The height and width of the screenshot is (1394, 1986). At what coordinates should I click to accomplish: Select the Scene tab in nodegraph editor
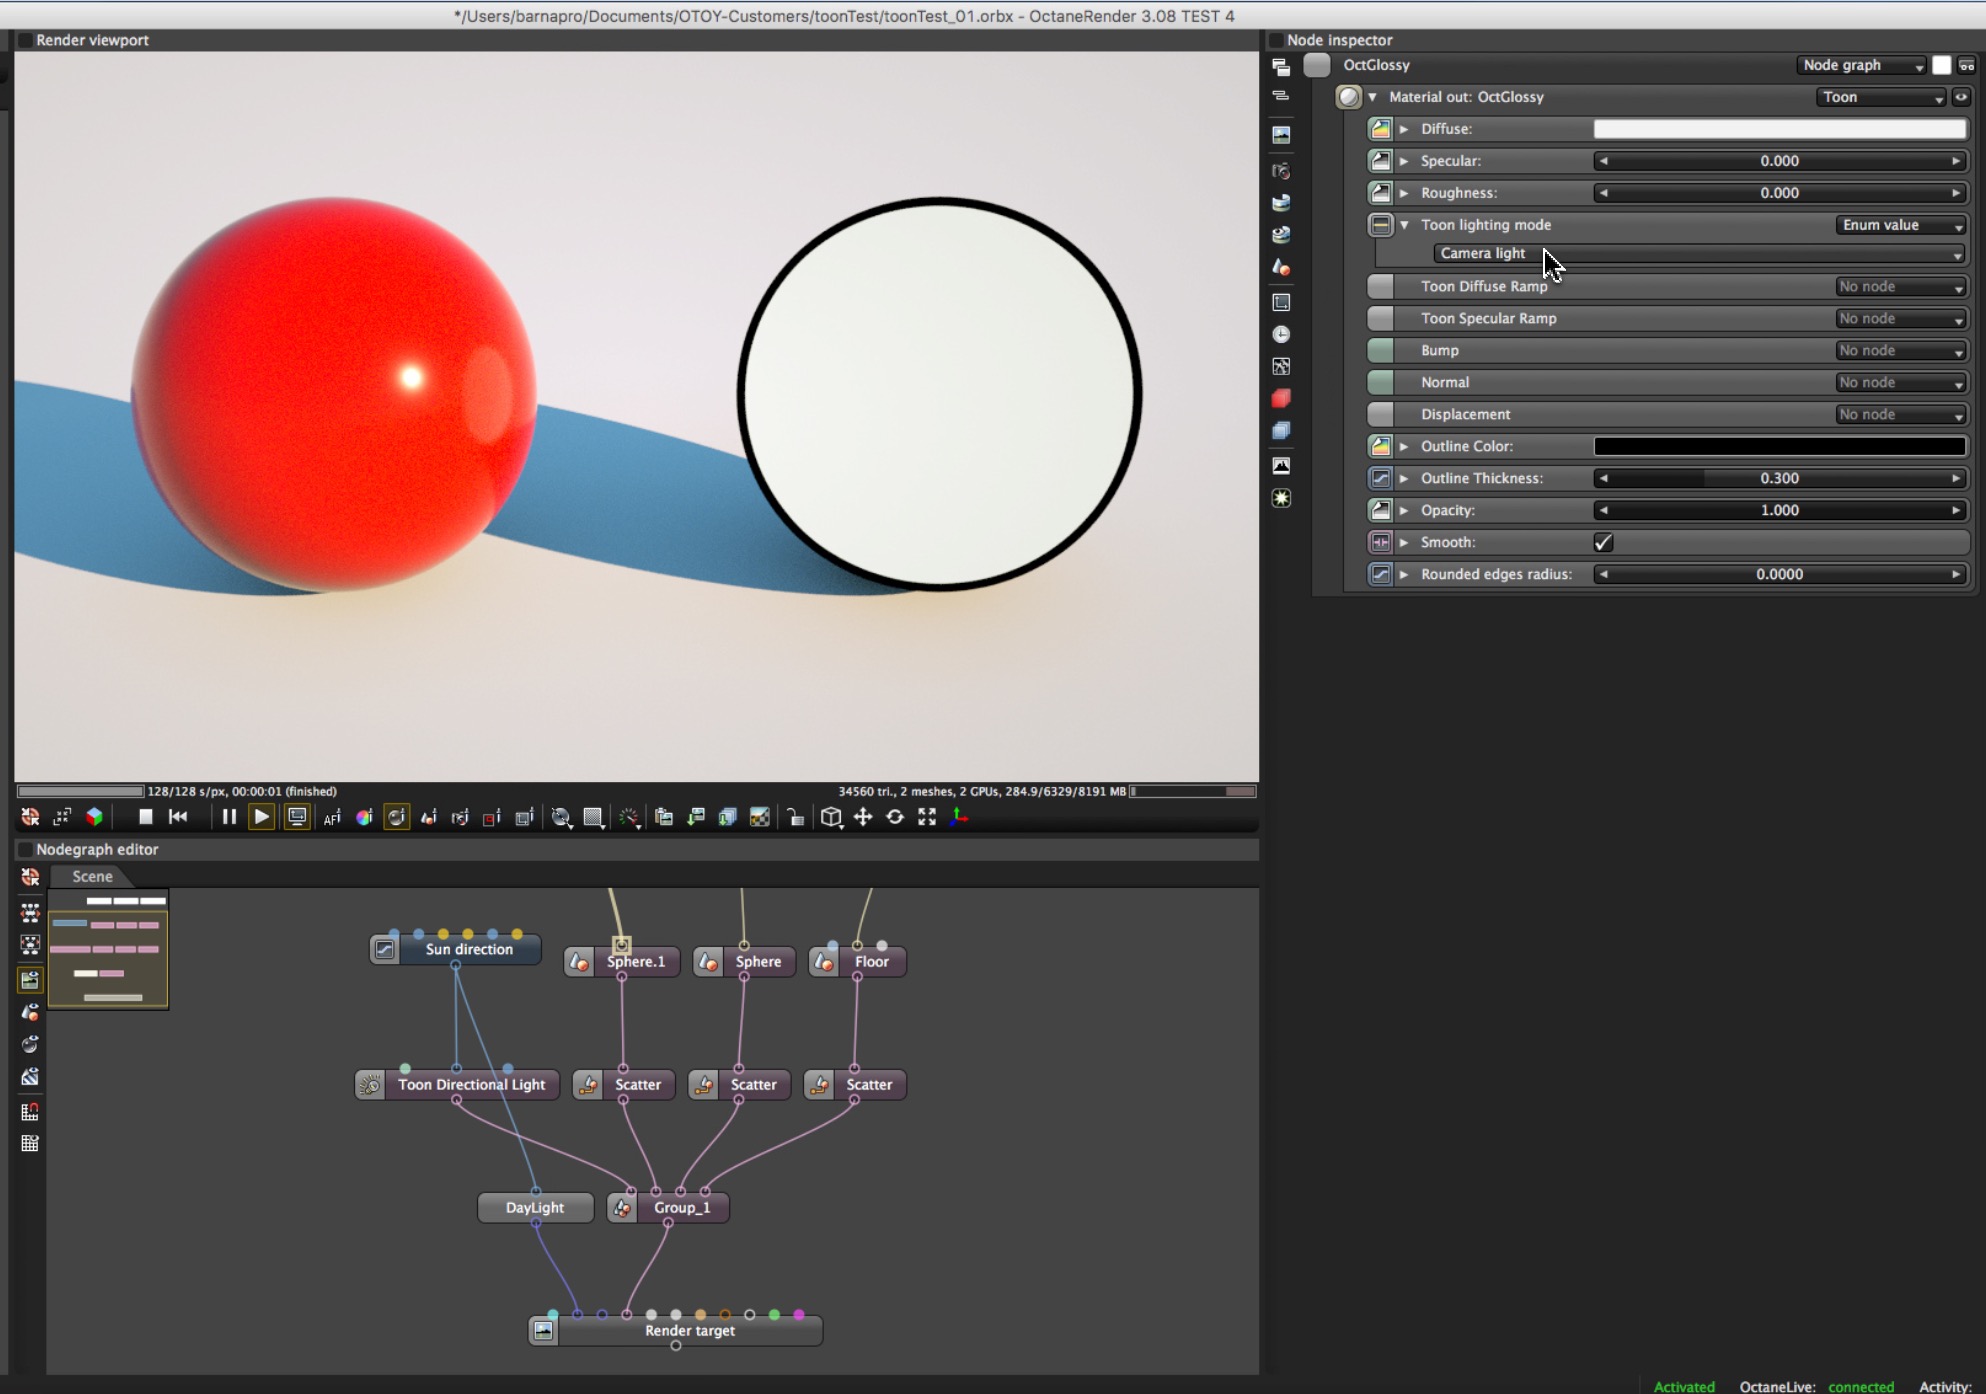[92, 876]
